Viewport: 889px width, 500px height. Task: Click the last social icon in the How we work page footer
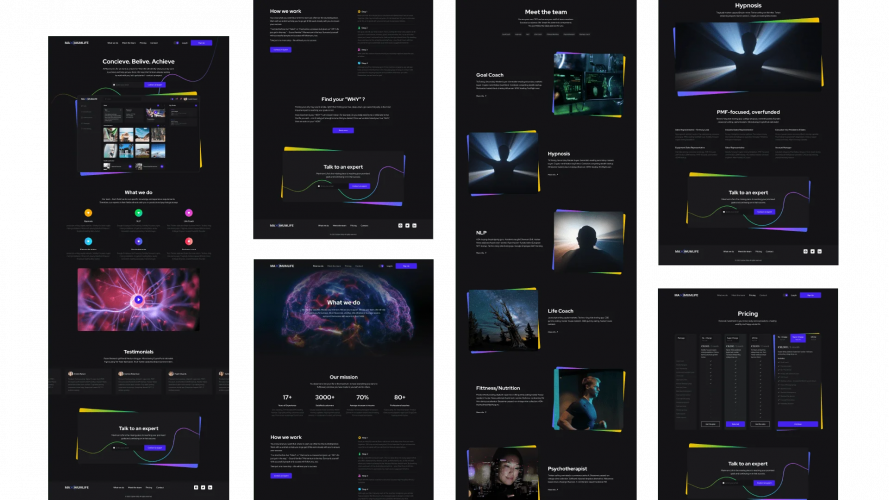click(414, 226)
